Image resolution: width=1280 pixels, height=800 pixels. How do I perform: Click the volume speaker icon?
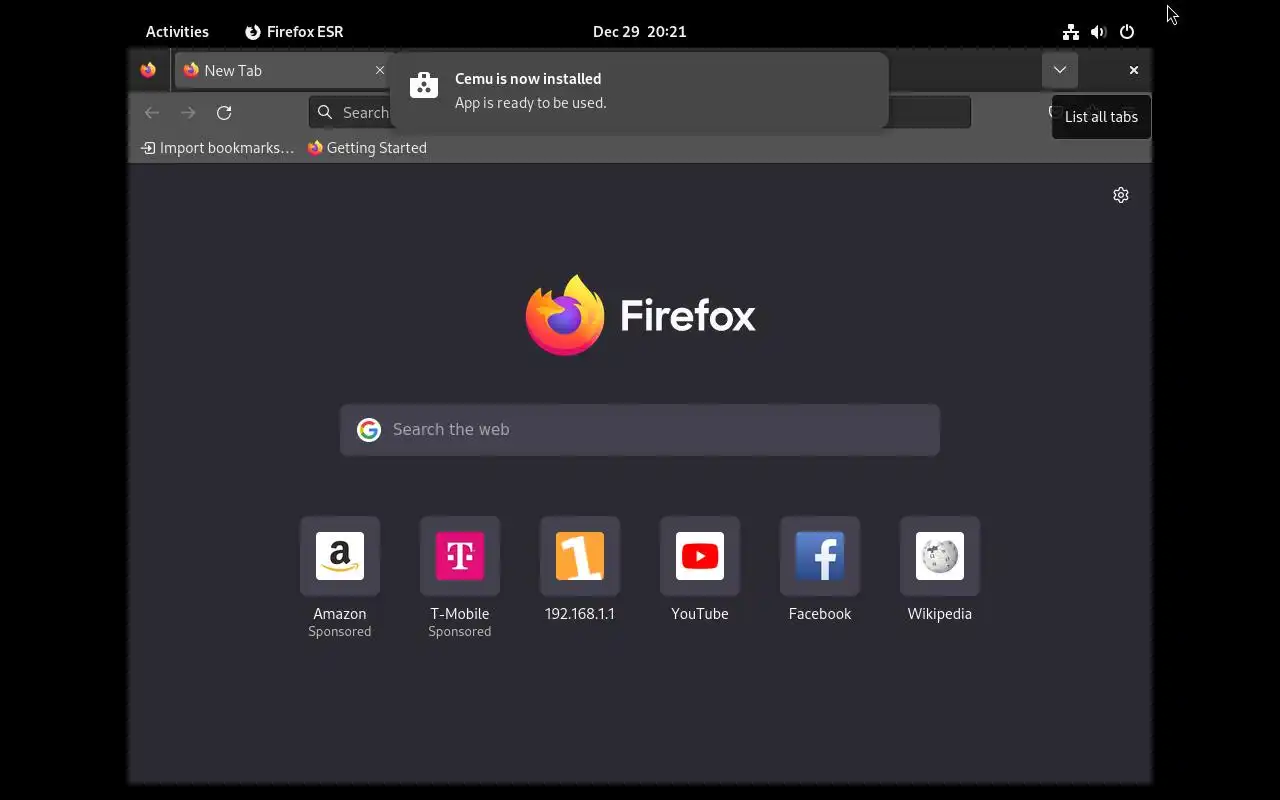(x=1099, y=32)
